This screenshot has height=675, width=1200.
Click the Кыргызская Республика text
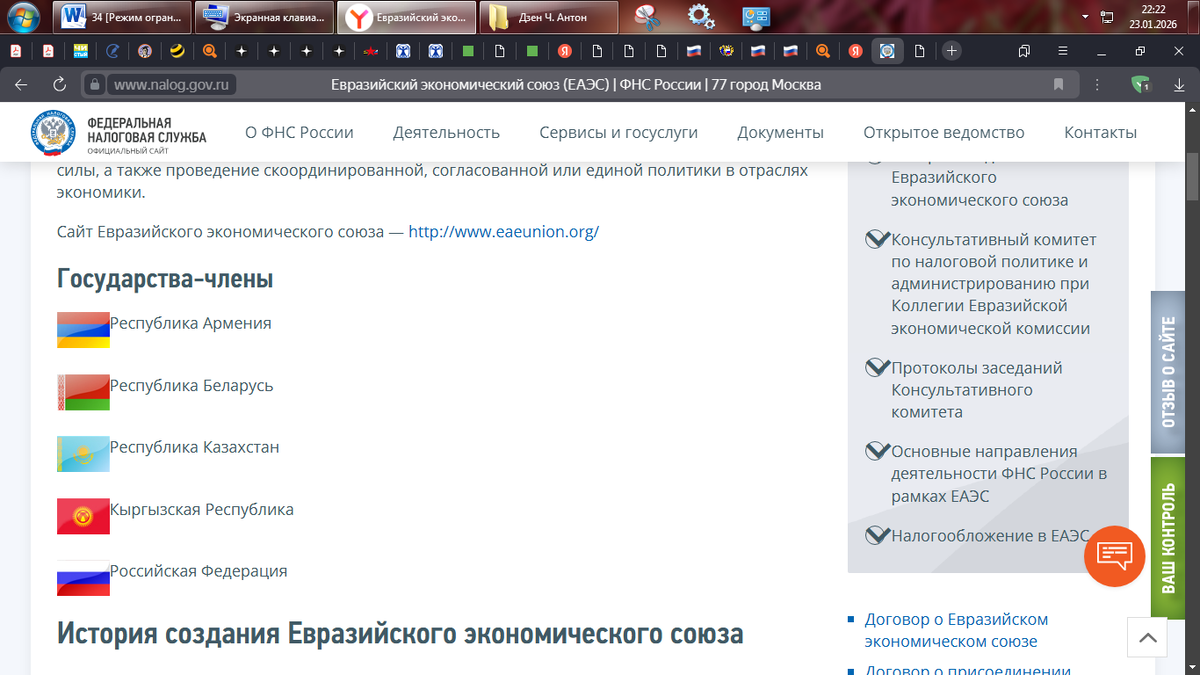tap(201, 510)
